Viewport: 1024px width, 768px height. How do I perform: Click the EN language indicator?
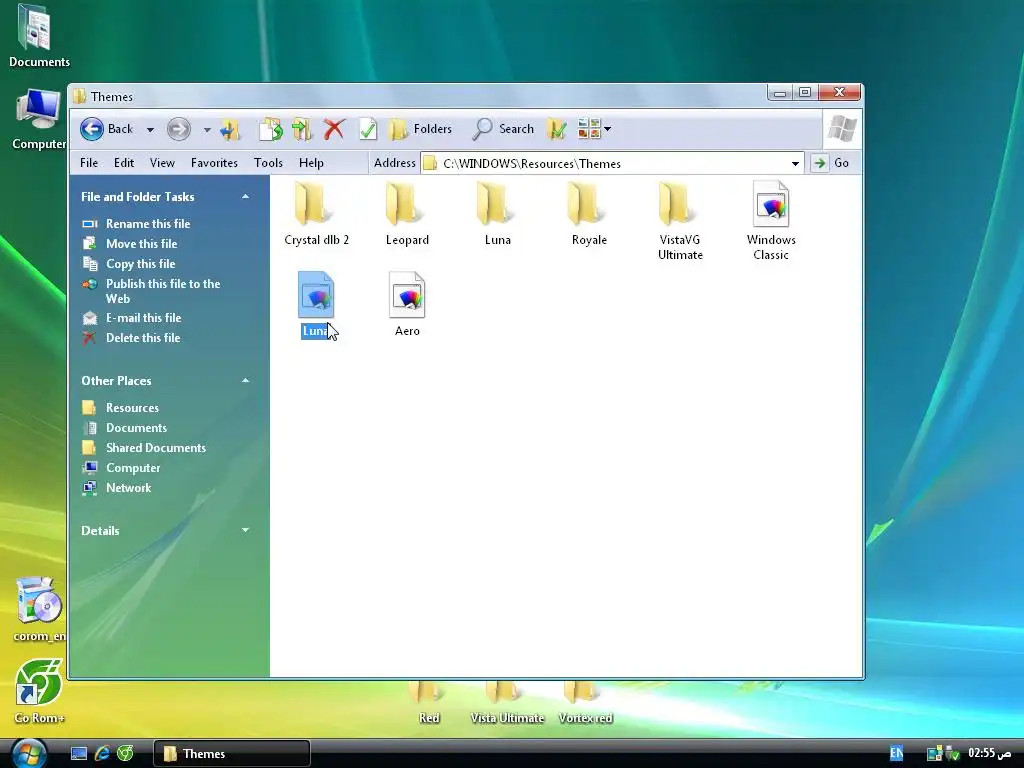(x=897, y=753)
